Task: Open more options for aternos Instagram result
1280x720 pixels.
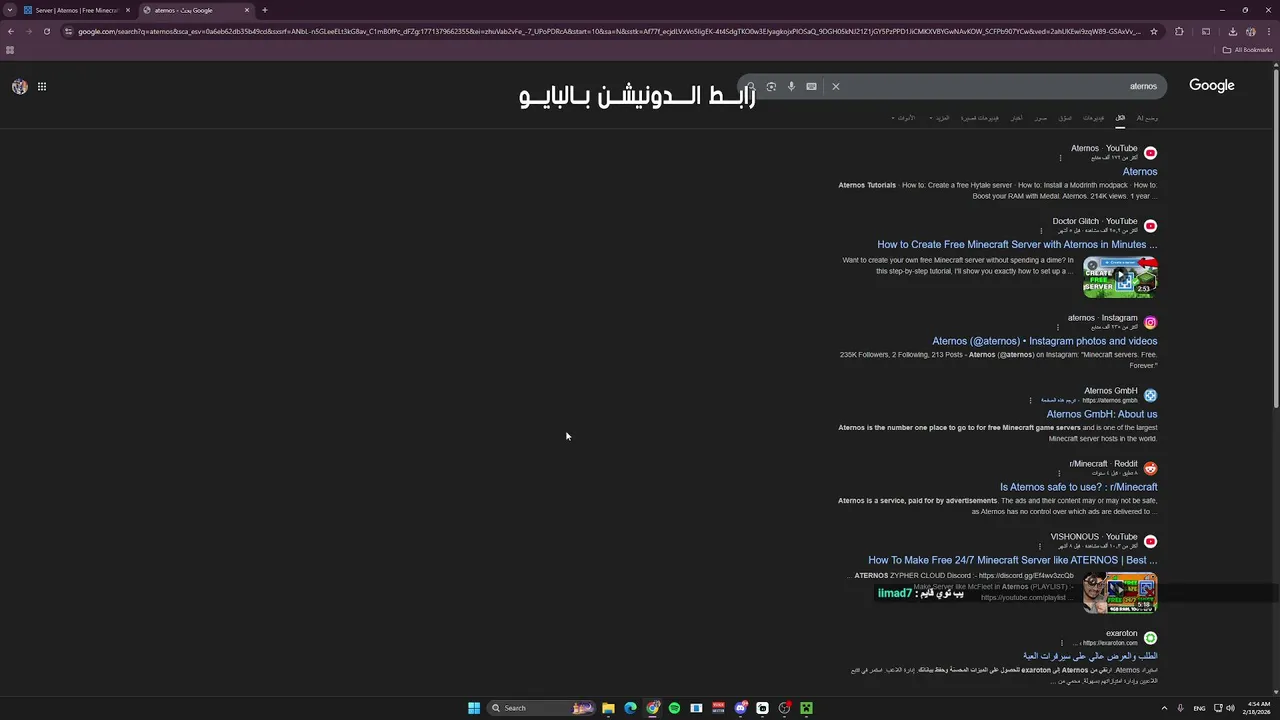Action: [x=1056, y=327]
